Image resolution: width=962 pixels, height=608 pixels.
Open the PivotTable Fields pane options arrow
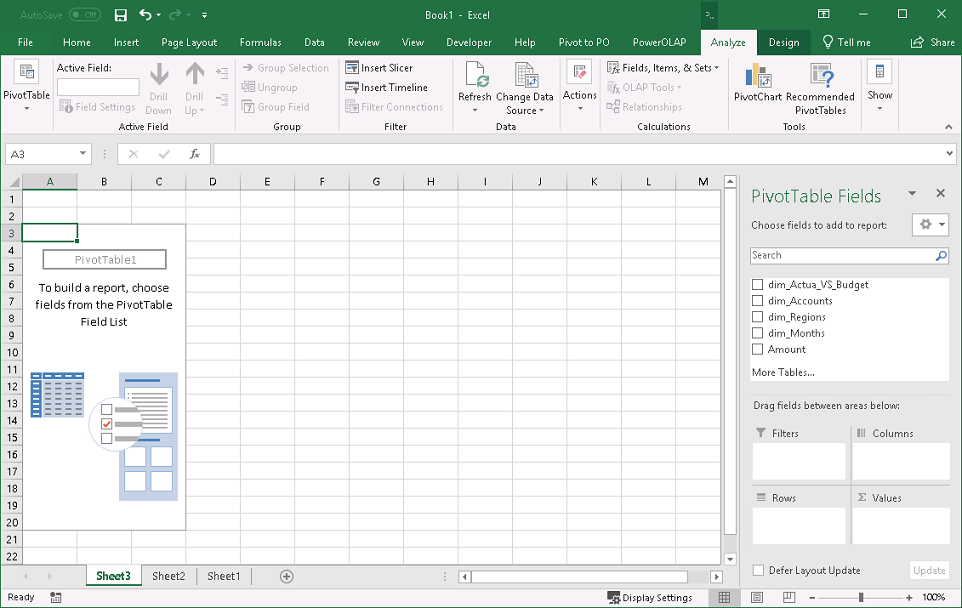tap(912, 193)
